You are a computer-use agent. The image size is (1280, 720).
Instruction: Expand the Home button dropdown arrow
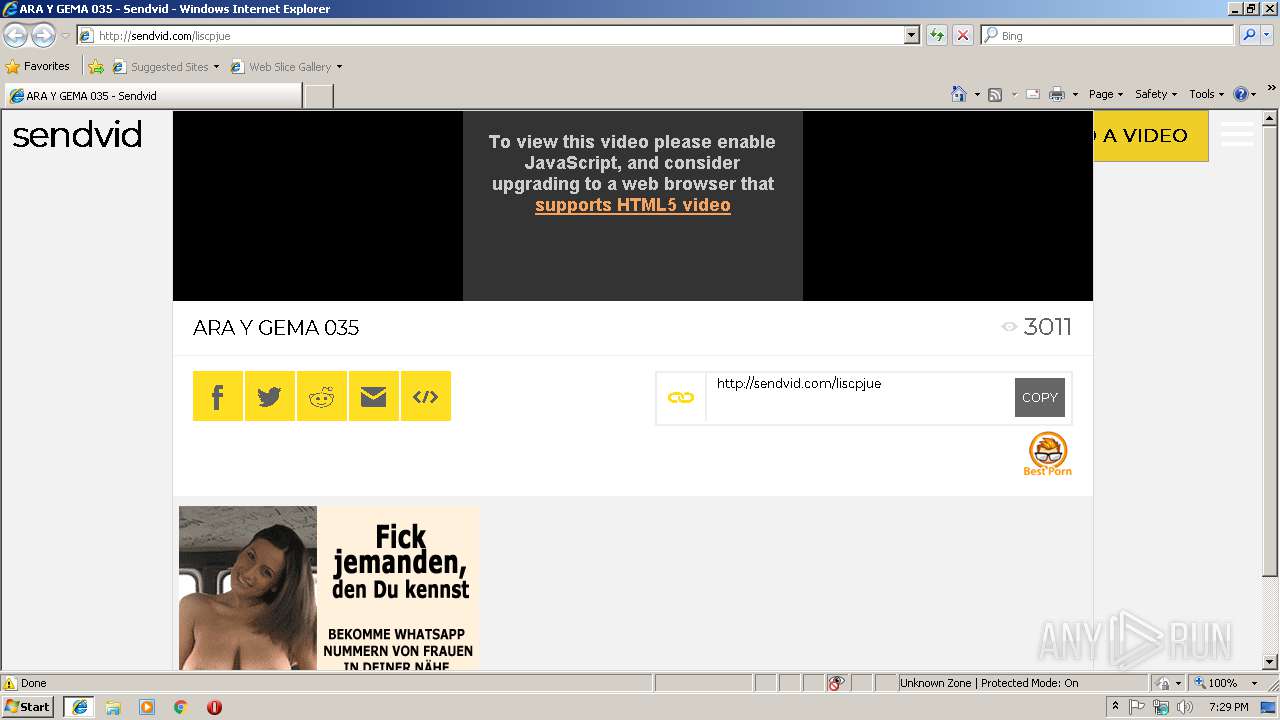tap(977, 94)
